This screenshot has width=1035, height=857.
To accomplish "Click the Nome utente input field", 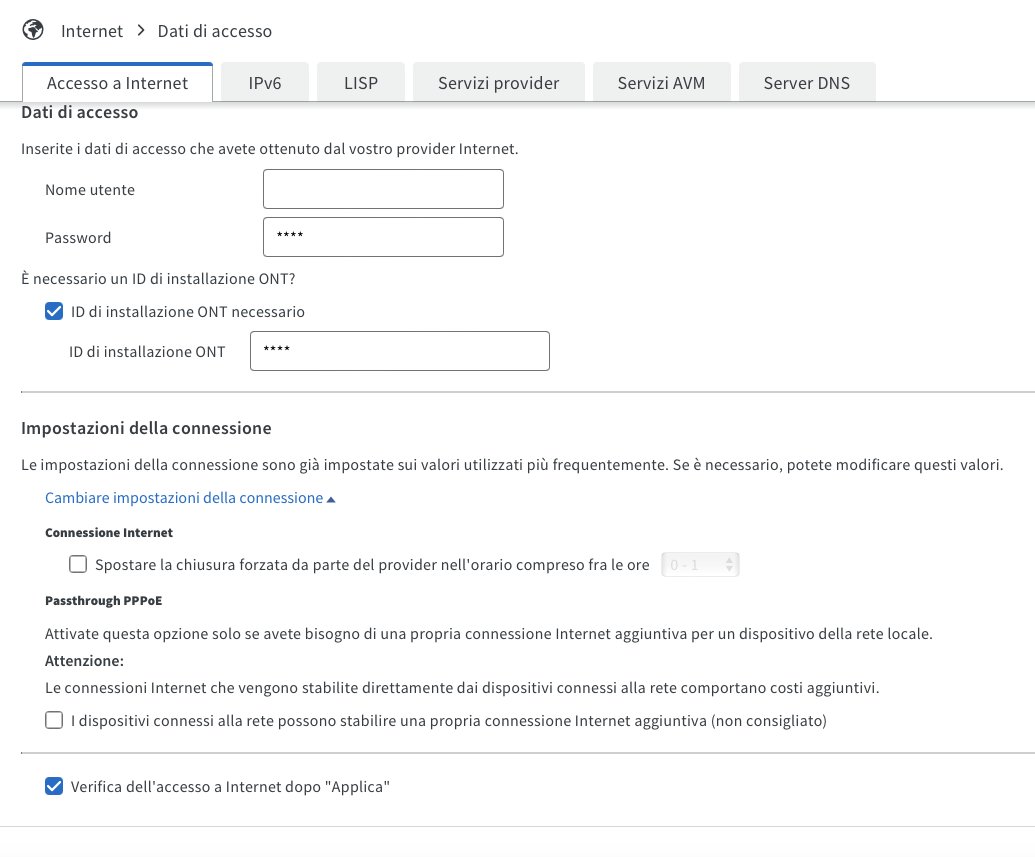I will [x=383, y=189].
